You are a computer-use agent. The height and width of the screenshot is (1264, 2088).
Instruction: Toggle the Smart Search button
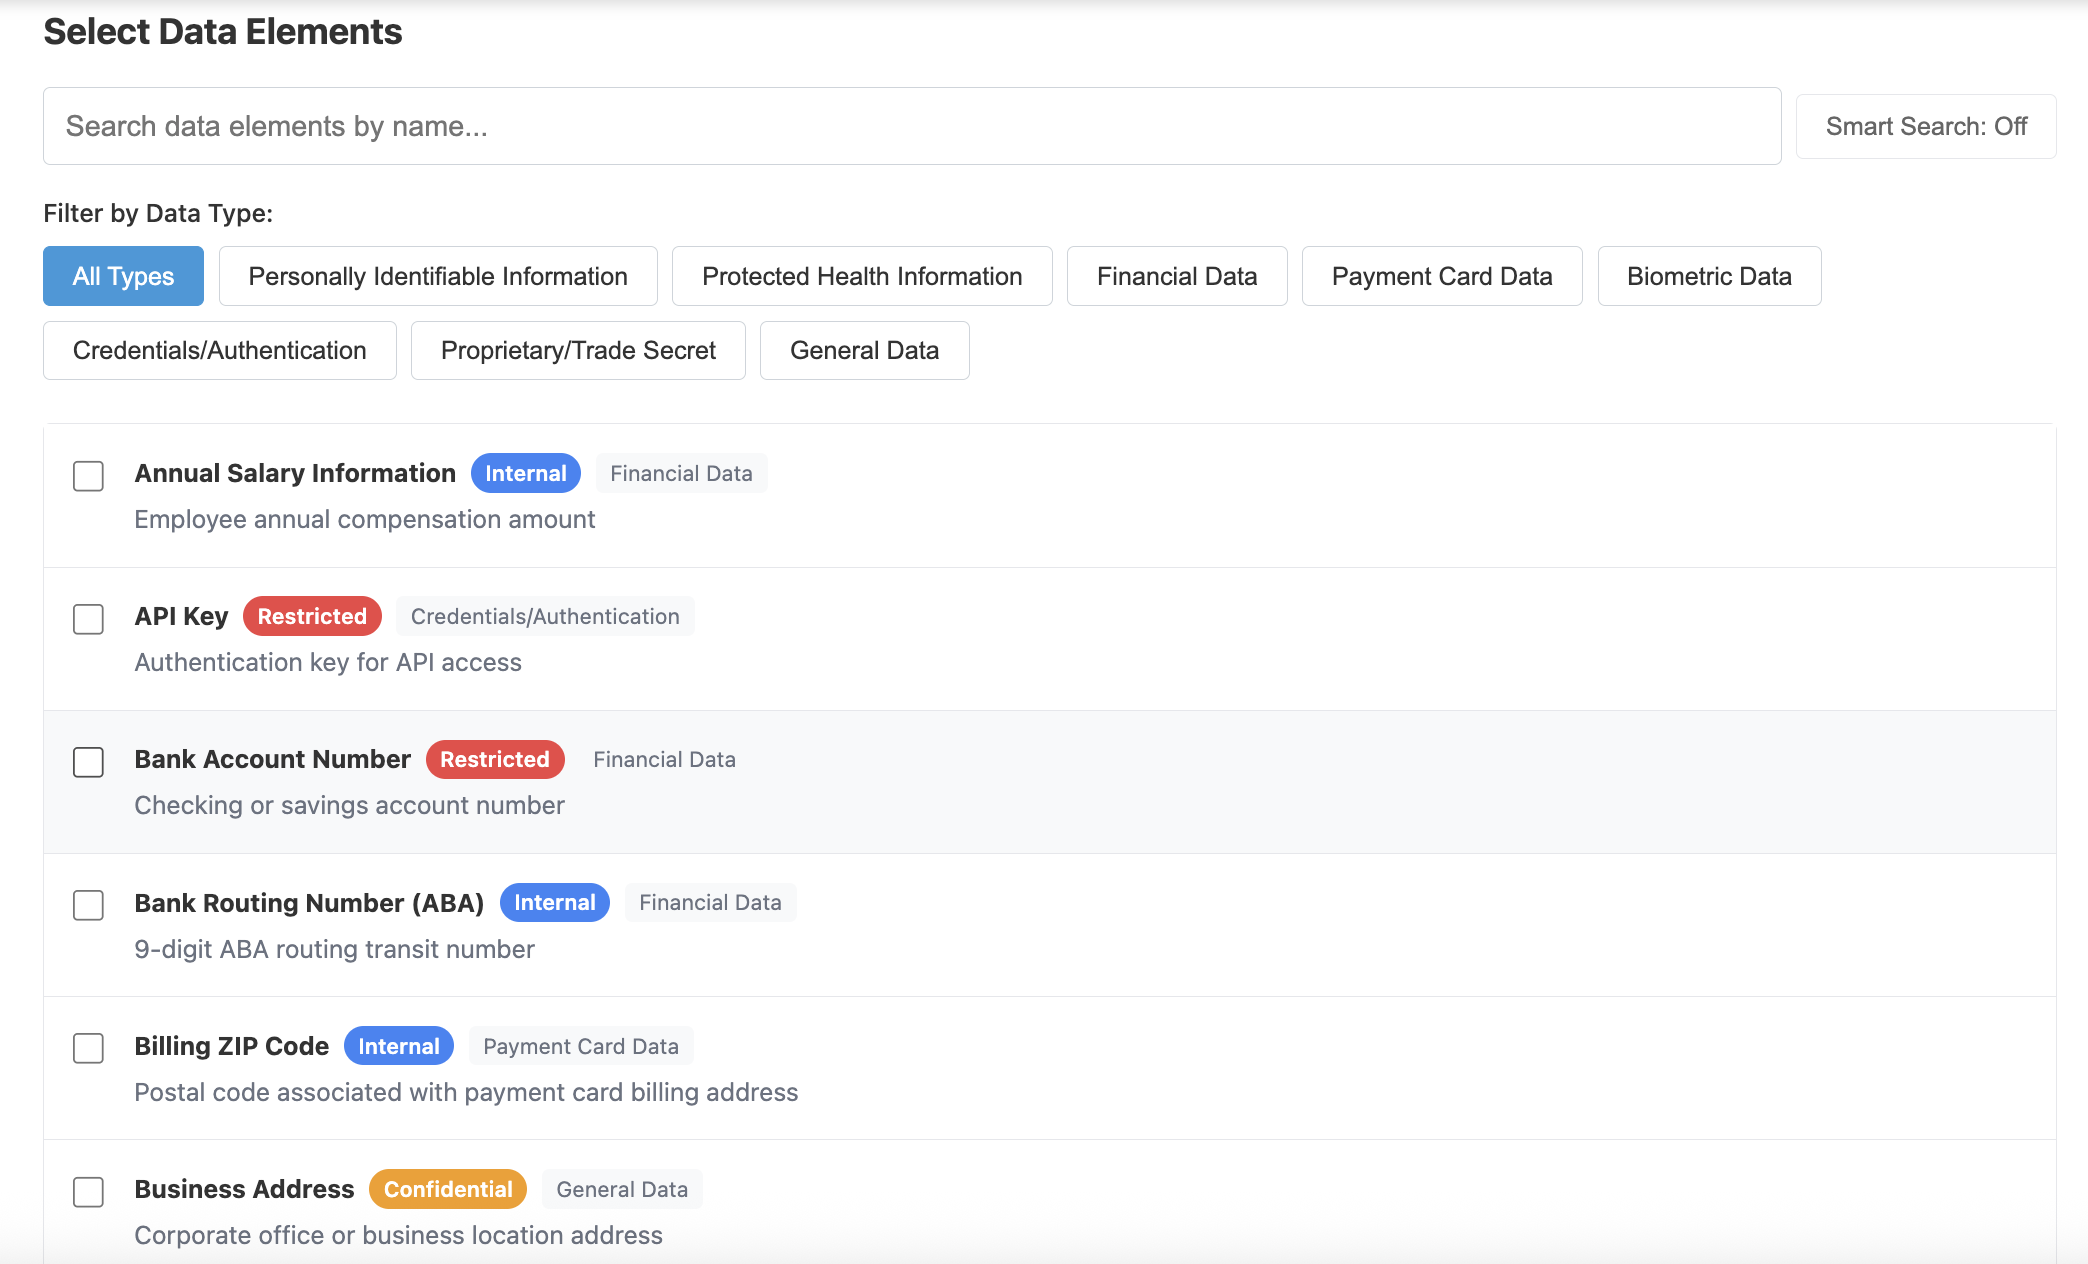1925,126
